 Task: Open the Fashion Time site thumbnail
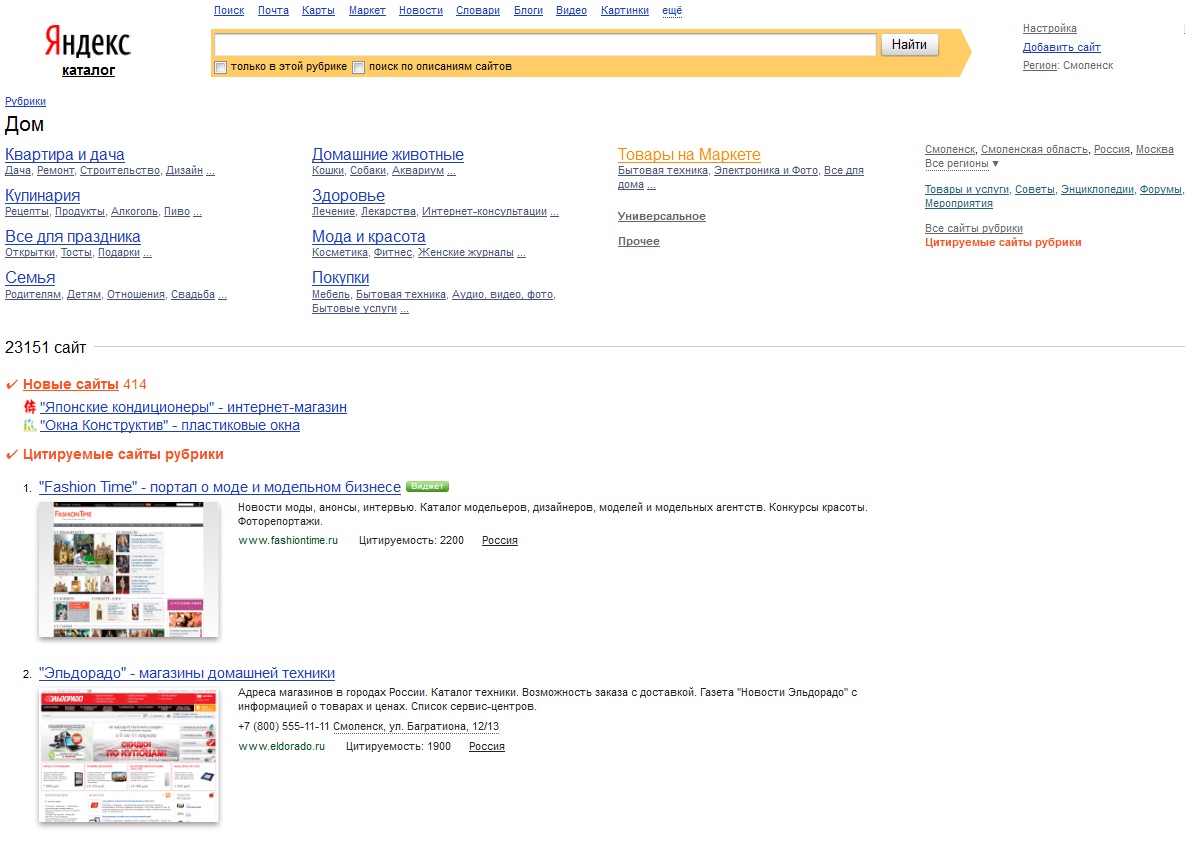(x=128, y=569)
